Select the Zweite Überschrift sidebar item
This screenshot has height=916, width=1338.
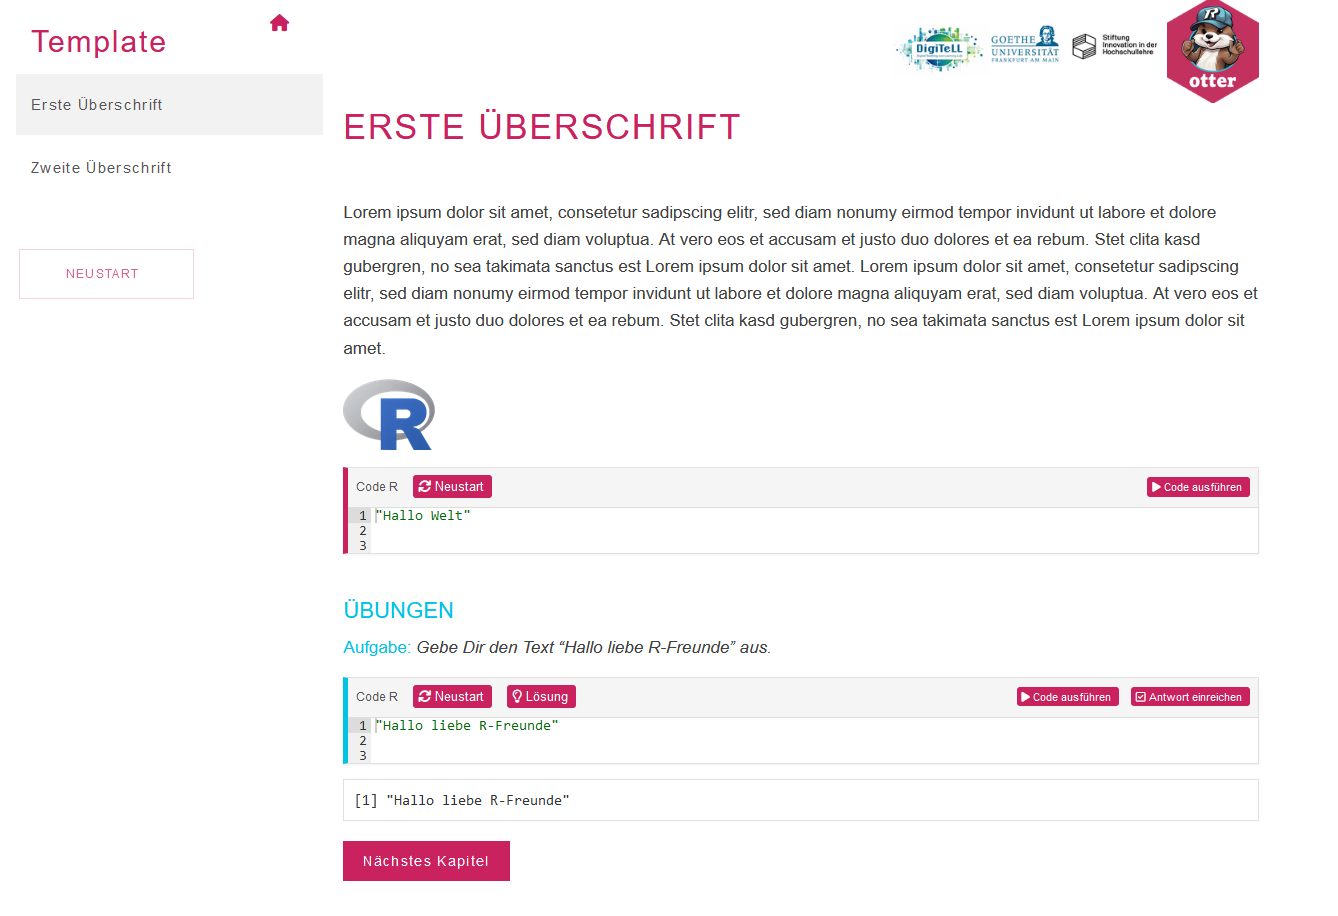click(x=169, y=168)
